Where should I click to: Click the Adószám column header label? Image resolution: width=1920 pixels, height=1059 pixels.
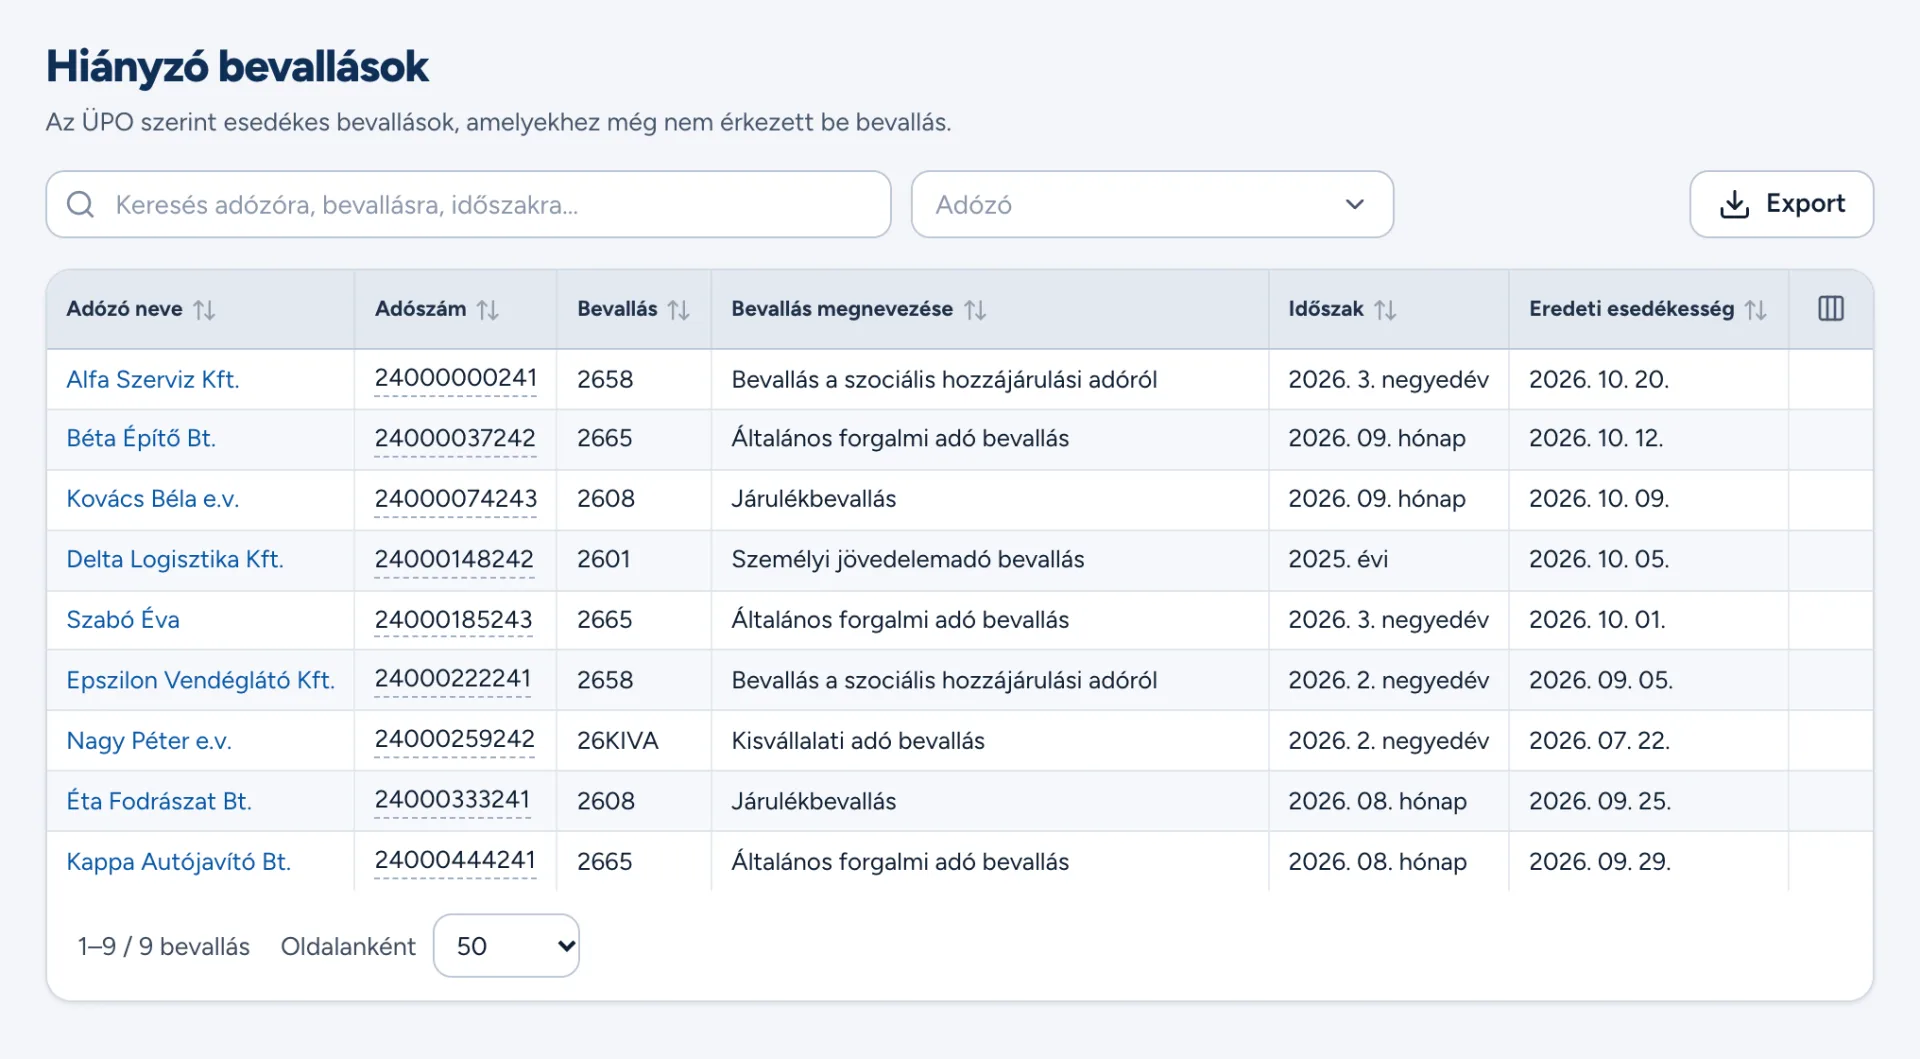[x=420, y=309]
